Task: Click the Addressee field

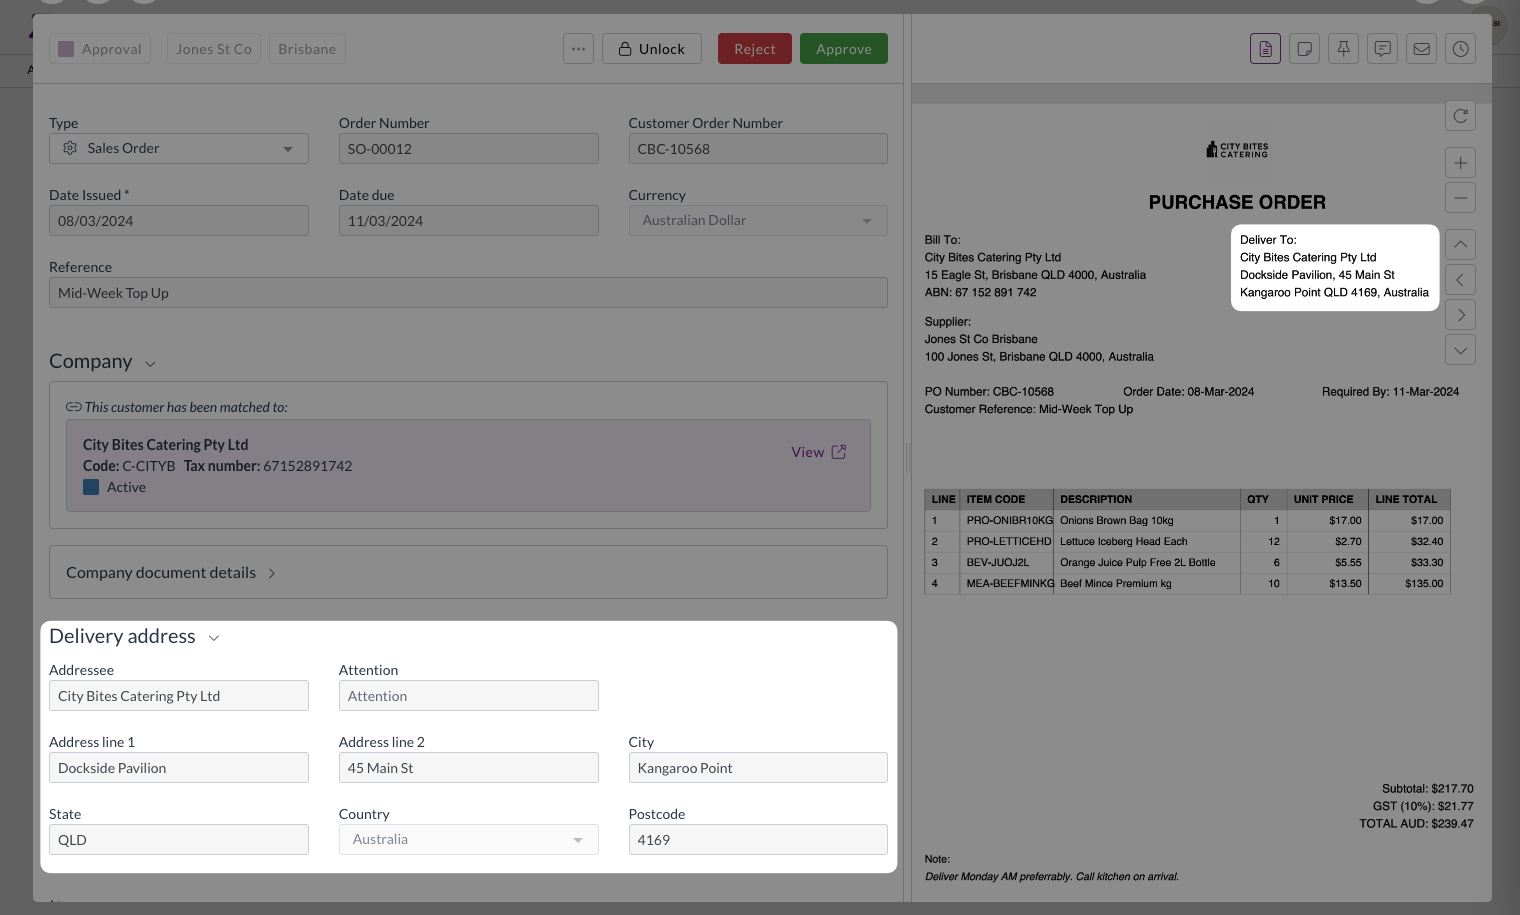Action: 179,695
